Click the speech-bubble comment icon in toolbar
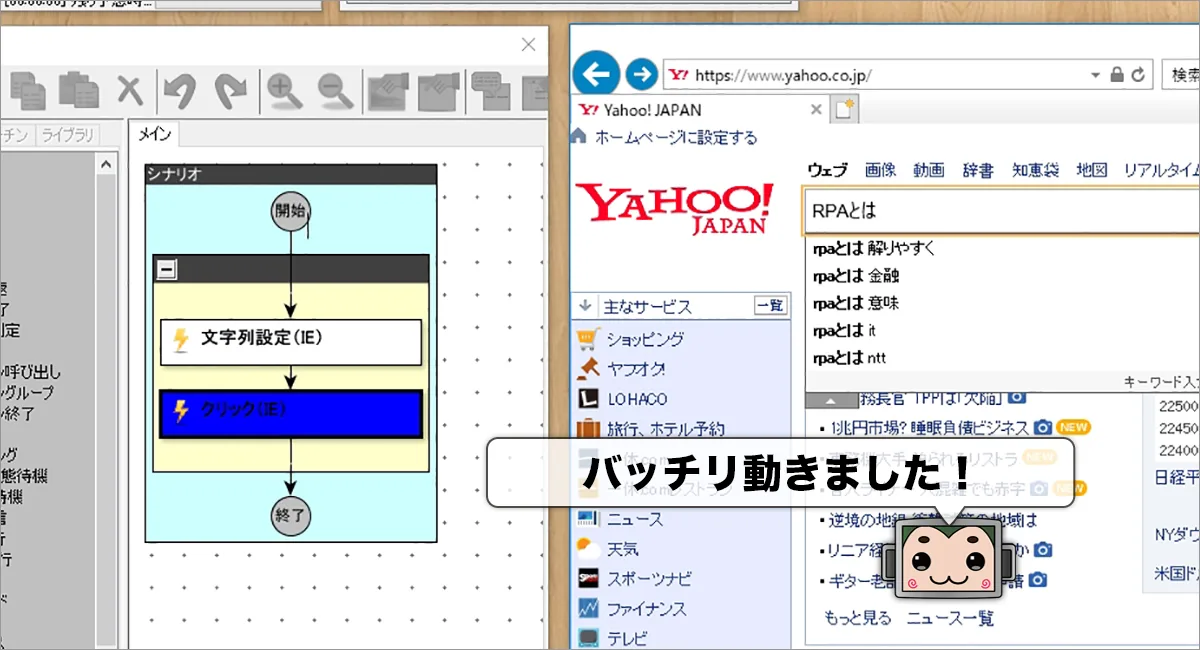 click(491, 91)
